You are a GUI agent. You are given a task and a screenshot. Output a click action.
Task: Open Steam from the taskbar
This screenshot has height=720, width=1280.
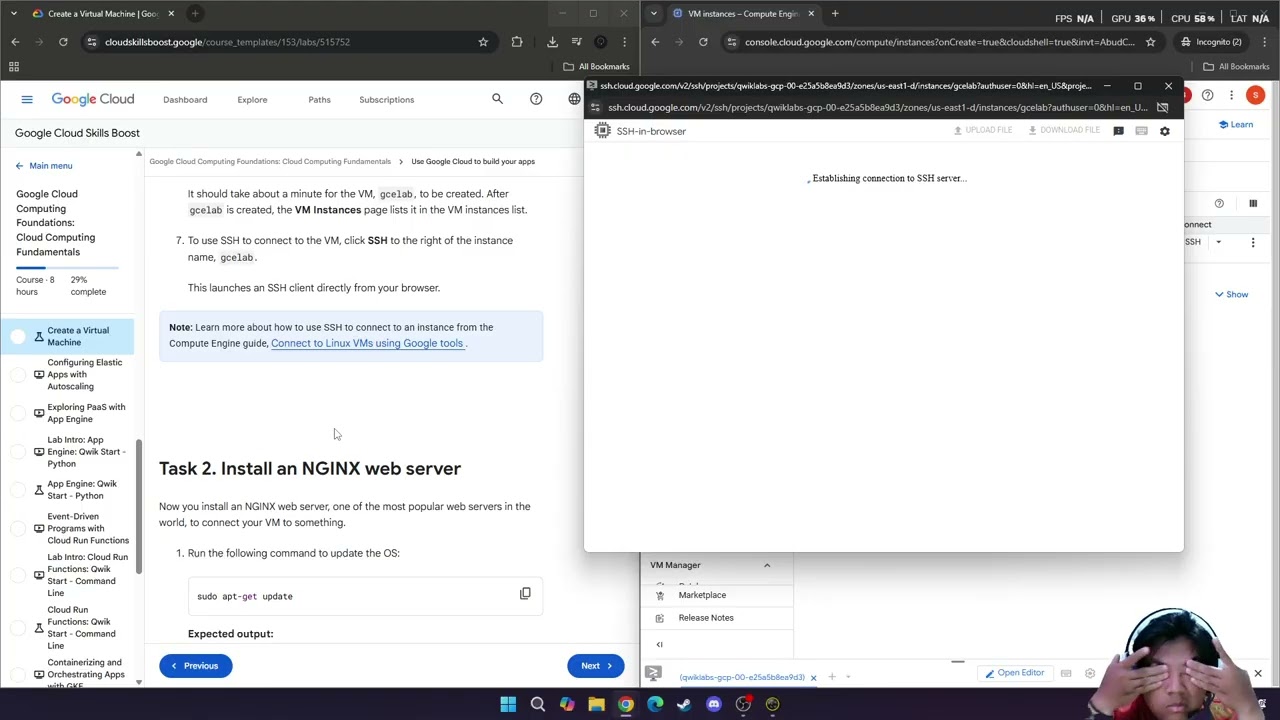pos(684,704)
